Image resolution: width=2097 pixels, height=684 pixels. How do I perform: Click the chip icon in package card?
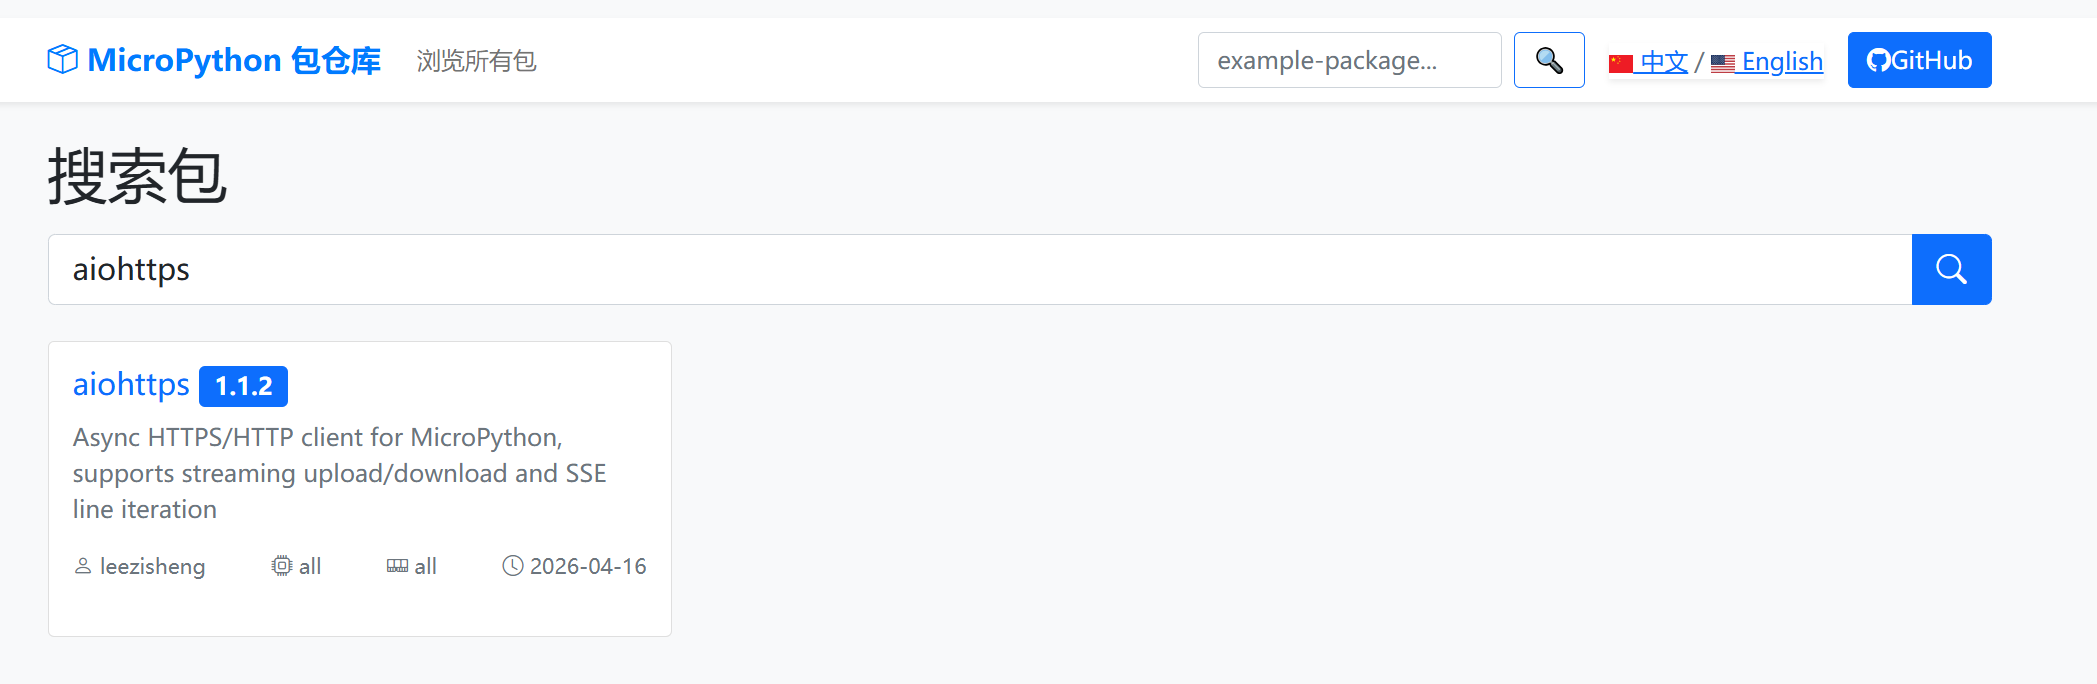(x=282, y=566)
